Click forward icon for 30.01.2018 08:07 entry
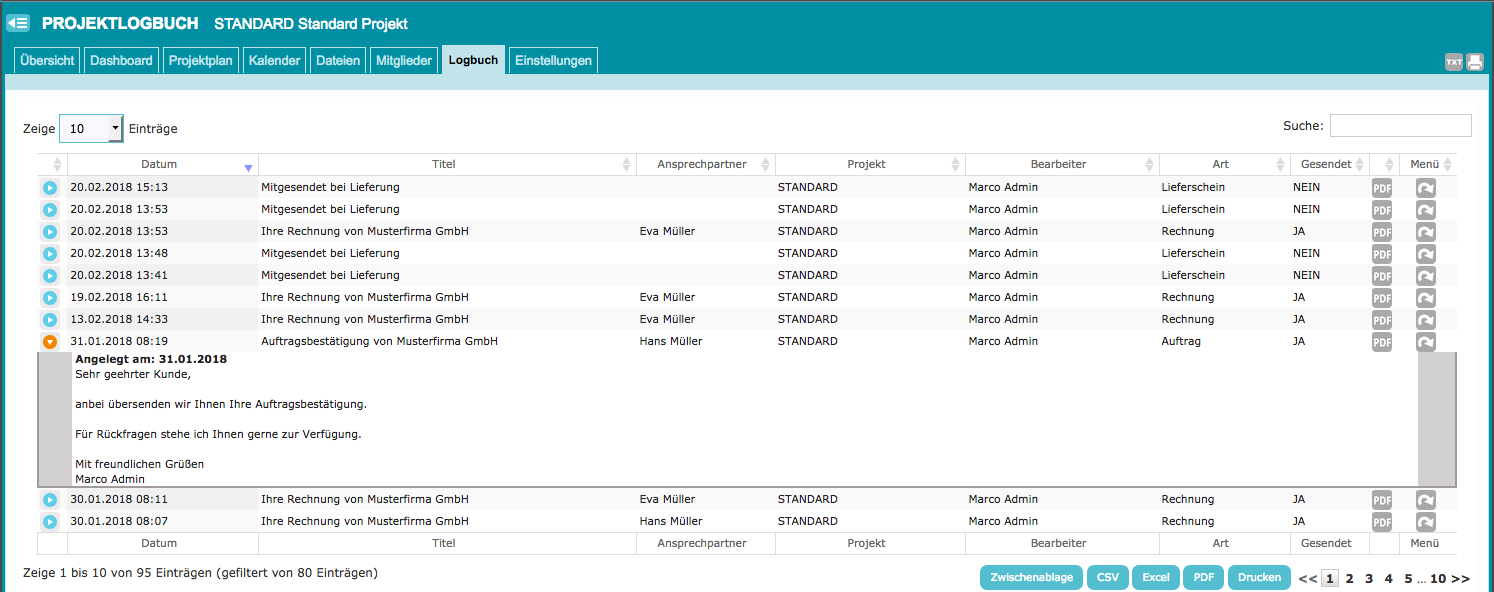Screen dimensions: 1494x592 (x=1426, y=522)
